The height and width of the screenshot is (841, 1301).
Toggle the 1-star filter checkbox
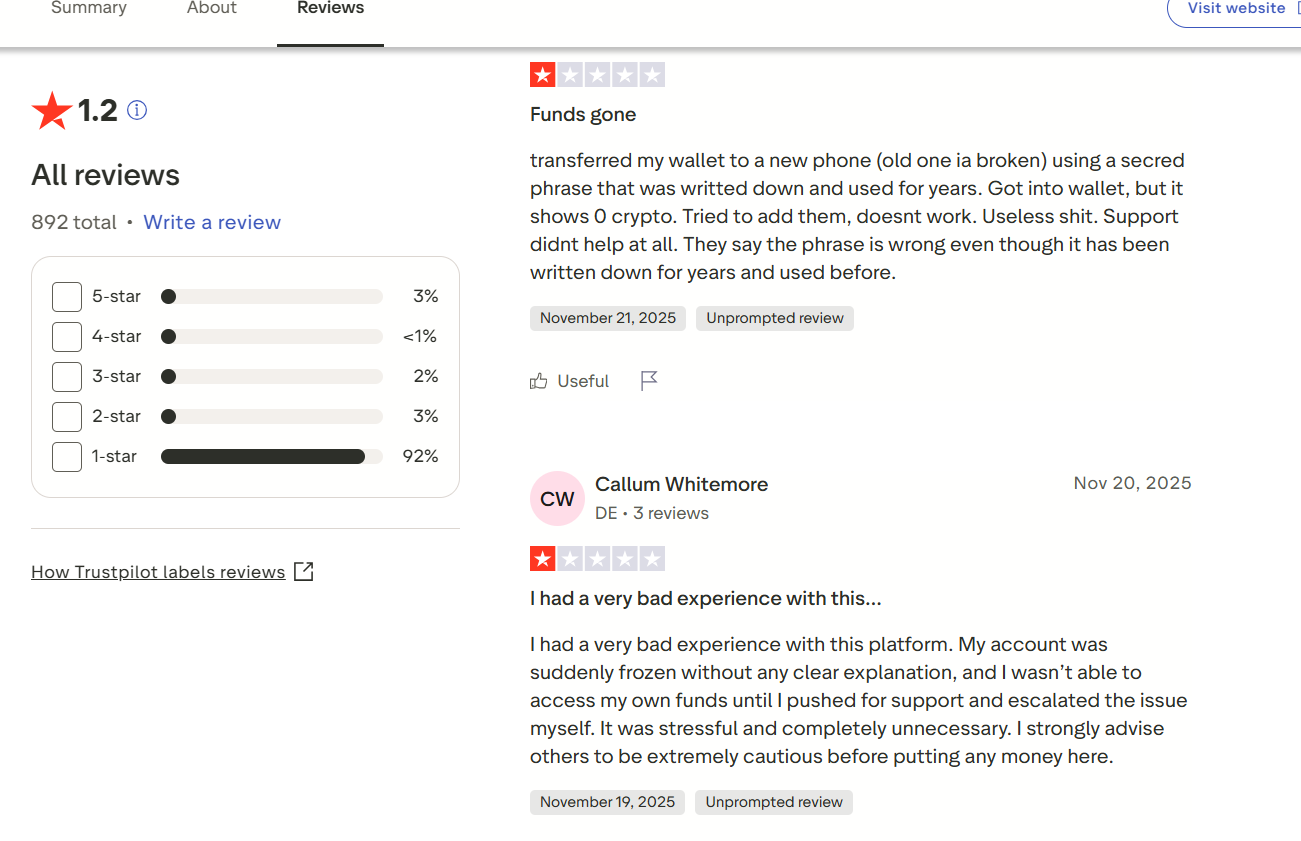pyautogui.click(x=67, y=457)
